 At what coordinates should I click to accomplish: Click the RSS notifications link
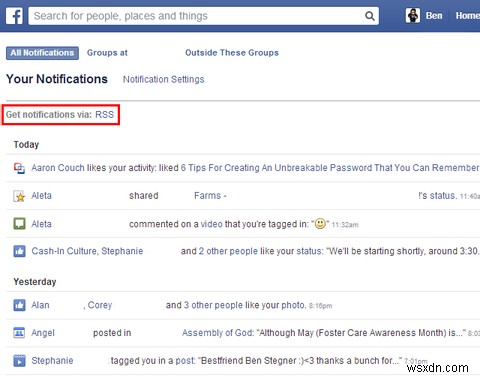pos(105,115)
